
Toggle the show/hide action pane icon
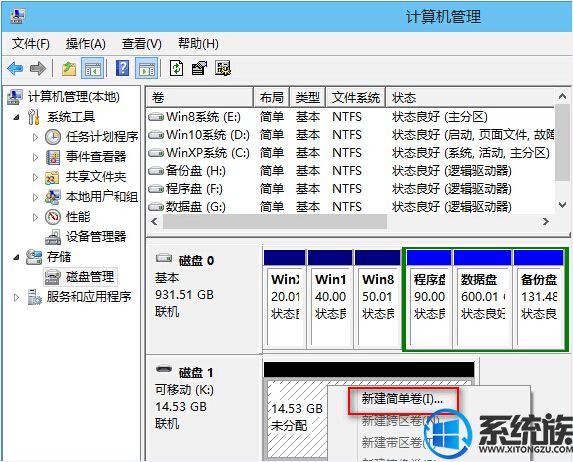[x=147, y=68]
